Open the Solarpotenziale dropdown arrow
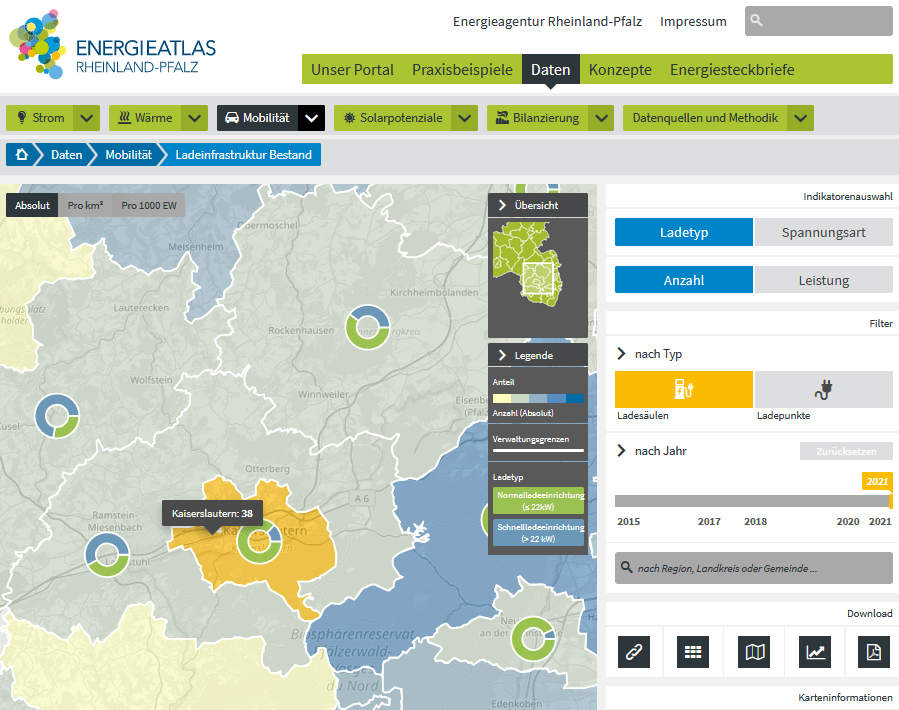 point(463,118)
